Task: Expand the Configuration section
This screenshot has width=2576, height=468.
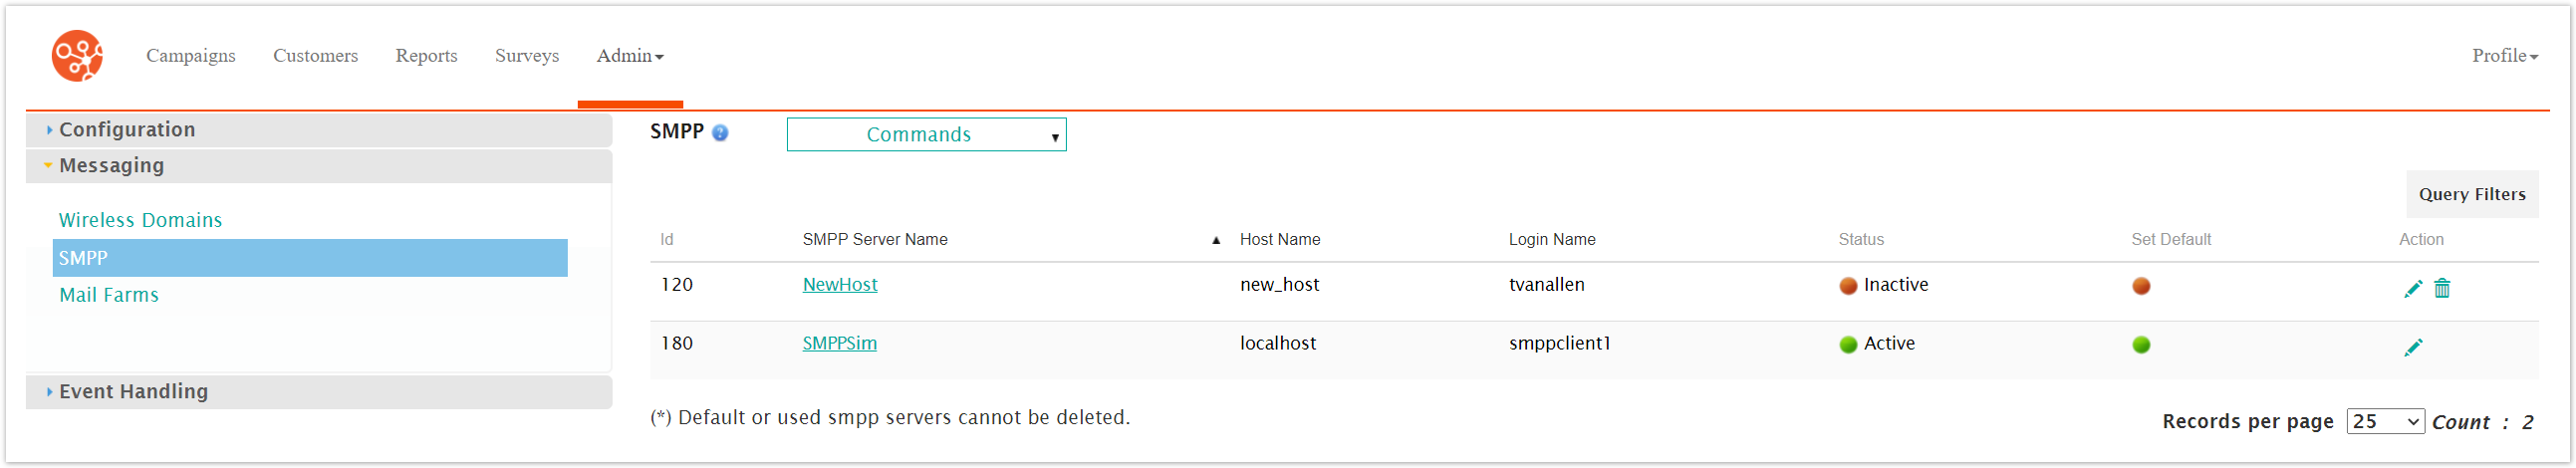Action: 127,130
